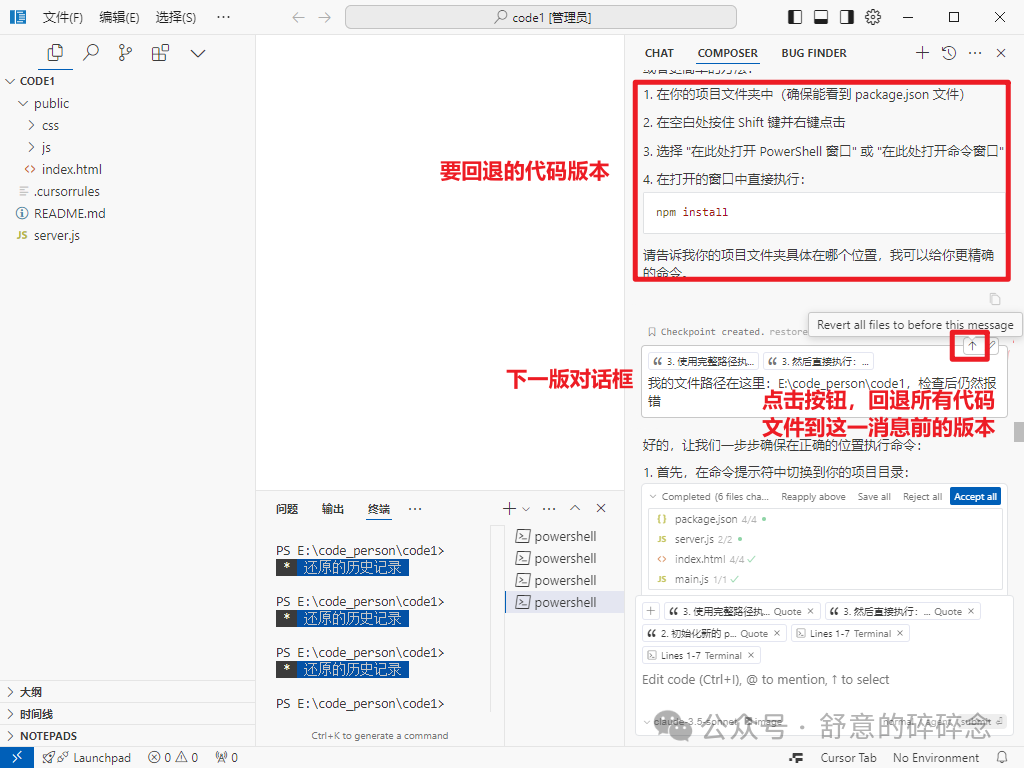This screenshot has height=768, width=1024.
Task: Go back with the left arrow
Action: tap(298, 18)
